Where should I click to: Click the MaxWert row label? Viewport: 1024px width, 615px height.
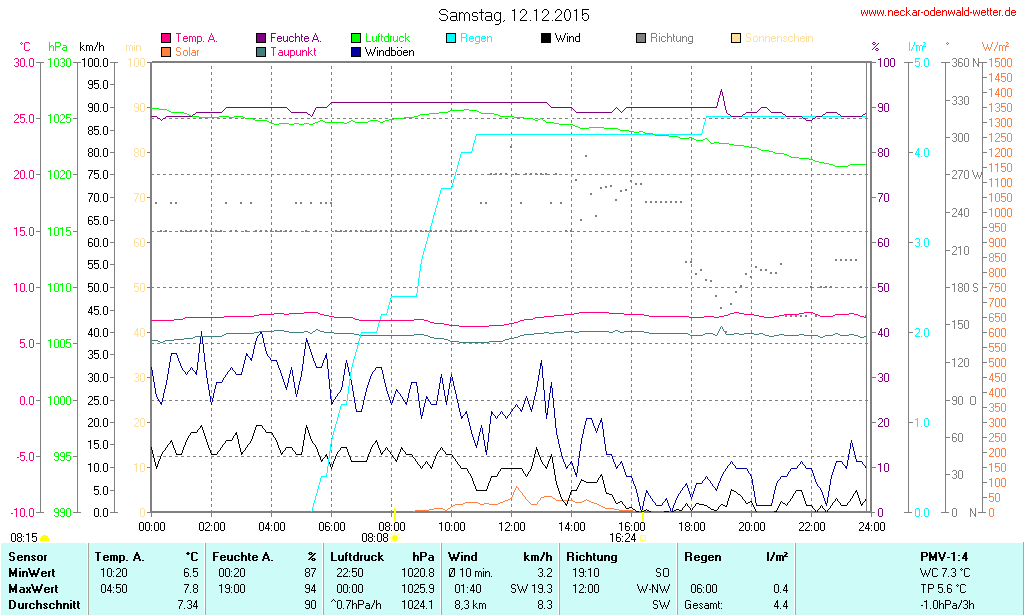point(33,589)
